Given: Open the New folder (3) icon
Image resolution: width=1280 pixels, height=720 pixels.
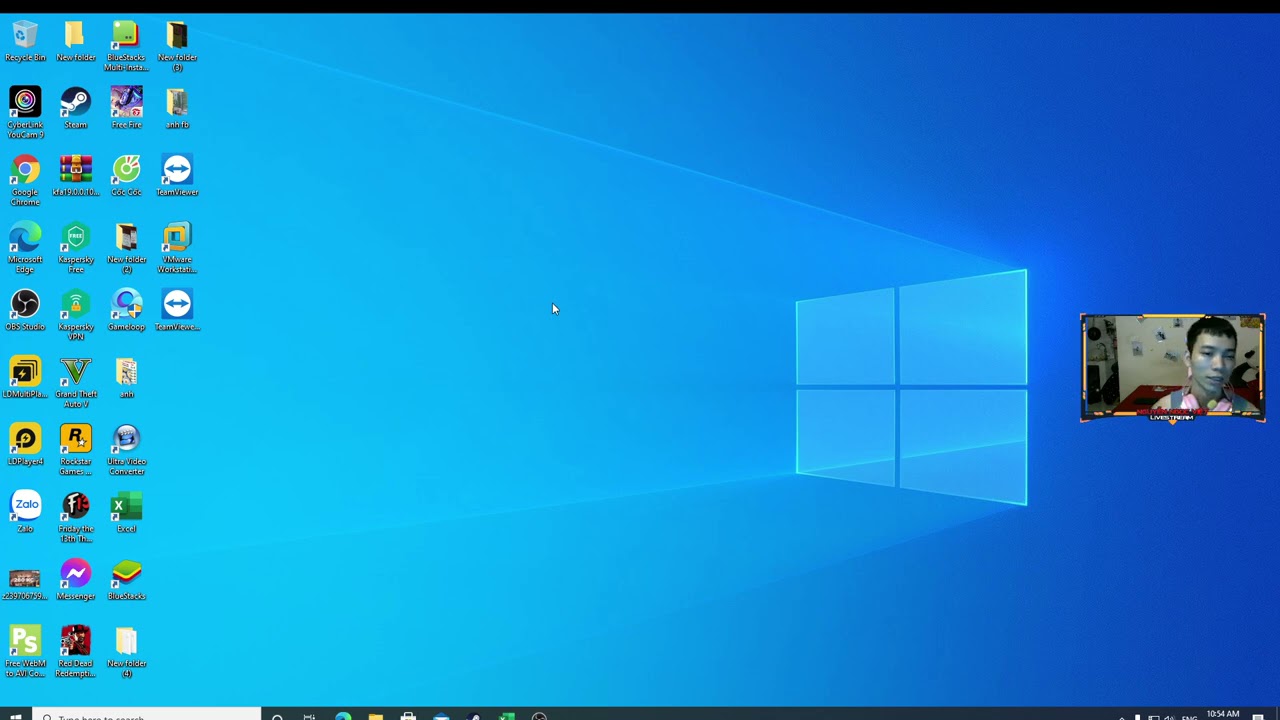Looking at the screenshot, I should [x=177, y=46].
